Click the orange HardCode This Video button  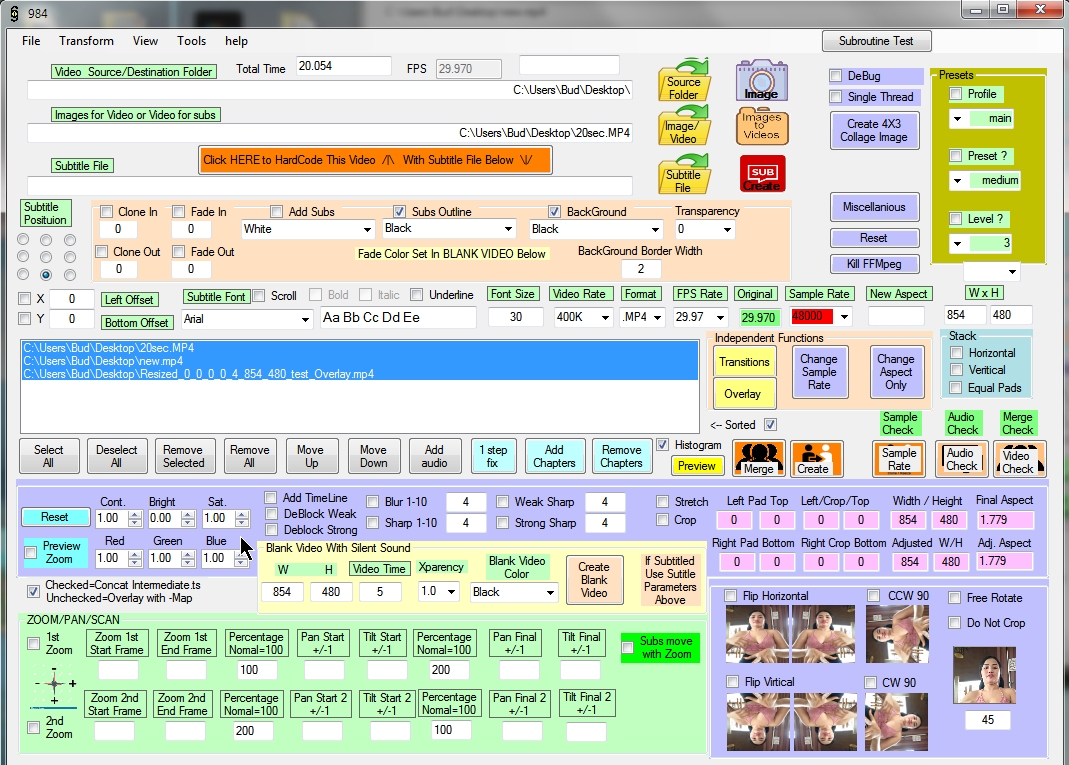pyautogui.click(x=375, y=160)
